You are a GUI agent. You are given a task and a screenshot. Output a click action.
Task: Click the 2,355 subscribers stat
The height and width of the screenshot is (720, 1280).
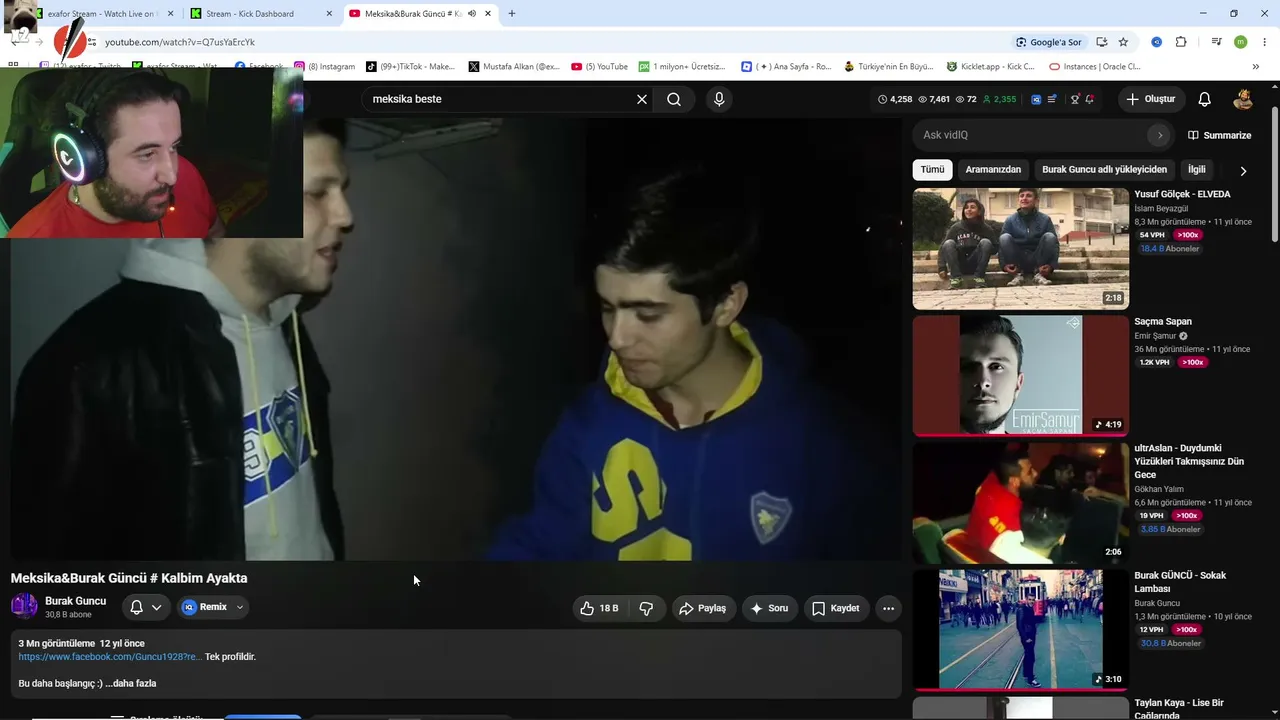pos(999,99)
